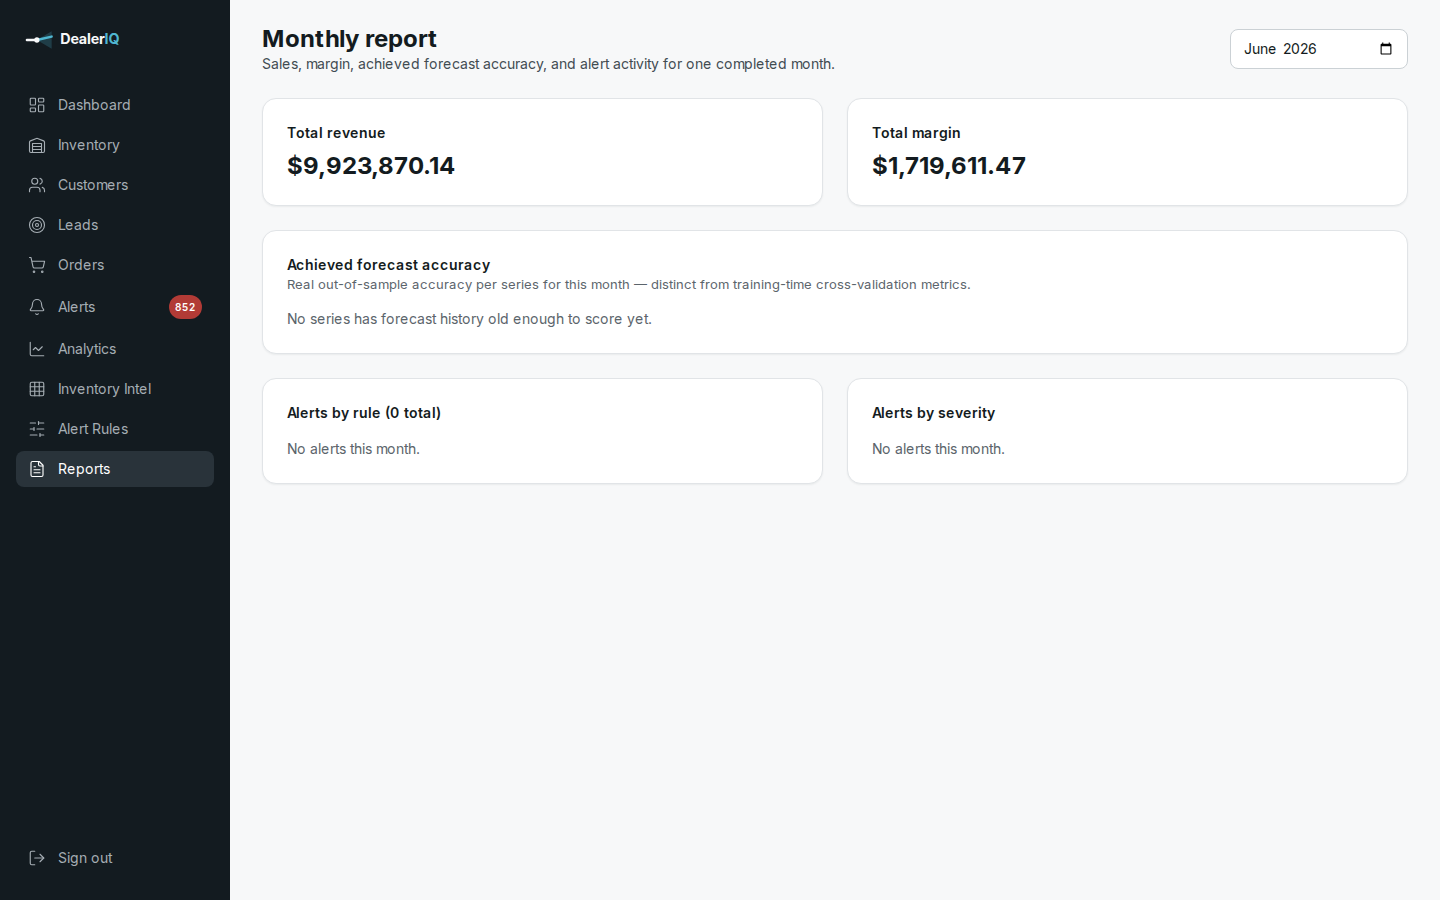Click the Total revenue label

coord(336,133)
